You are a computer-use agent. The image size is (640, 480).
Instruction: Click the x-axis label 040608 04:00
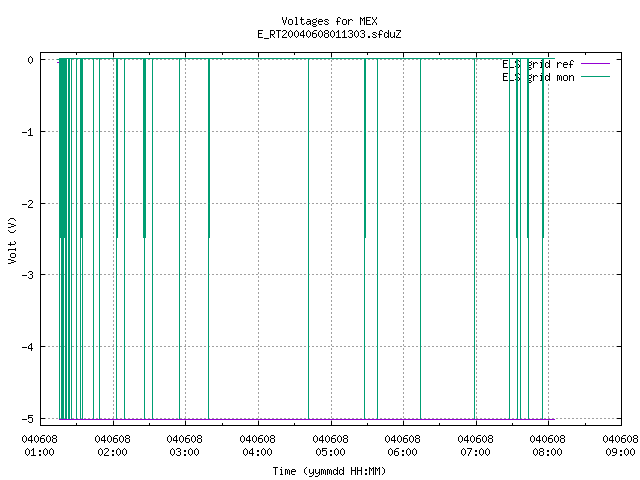[257, 446]
